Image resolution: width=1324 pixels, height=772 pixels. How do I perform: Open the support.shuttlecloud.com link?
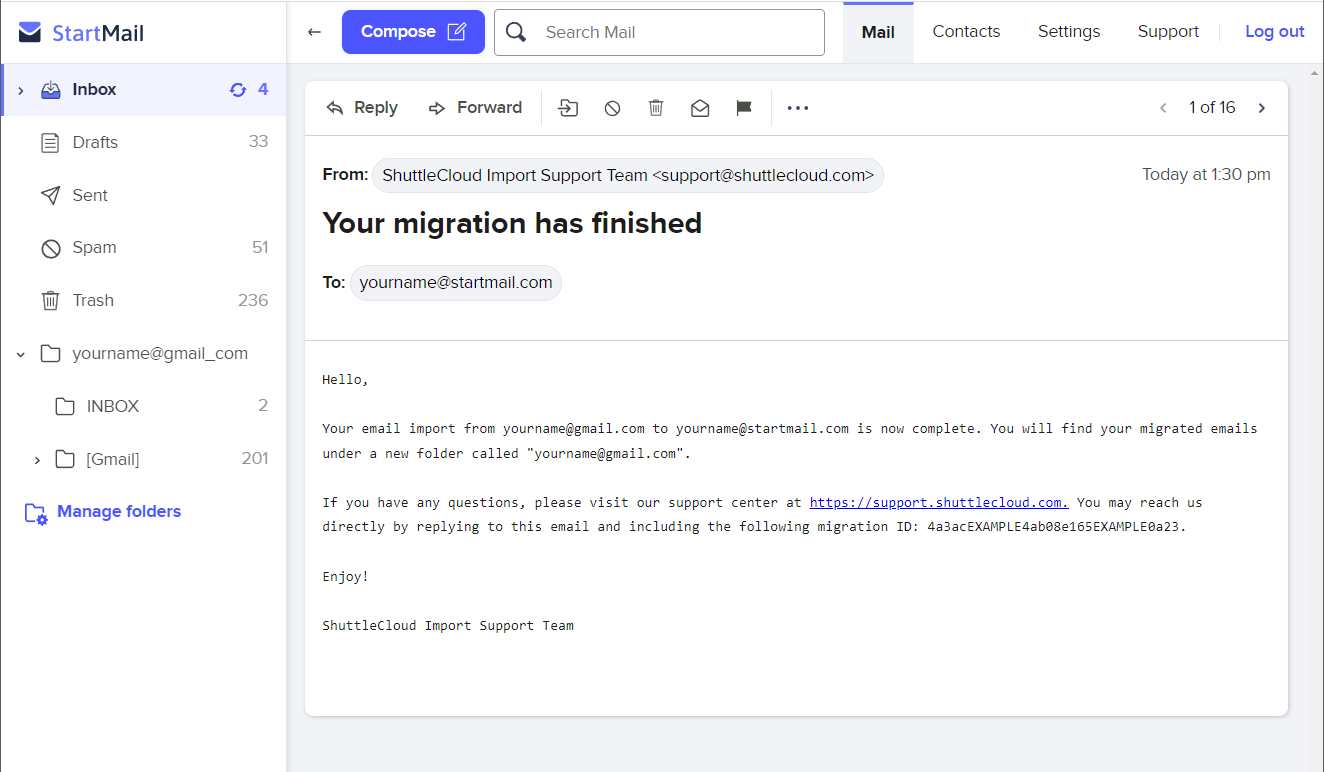click(x=938, y=502)
